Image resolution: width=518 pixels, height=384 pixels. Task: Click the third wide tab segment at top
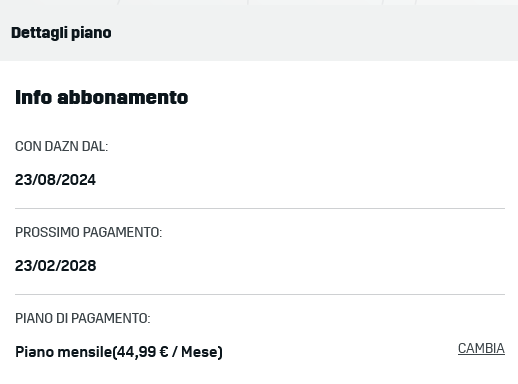[315, 2]
